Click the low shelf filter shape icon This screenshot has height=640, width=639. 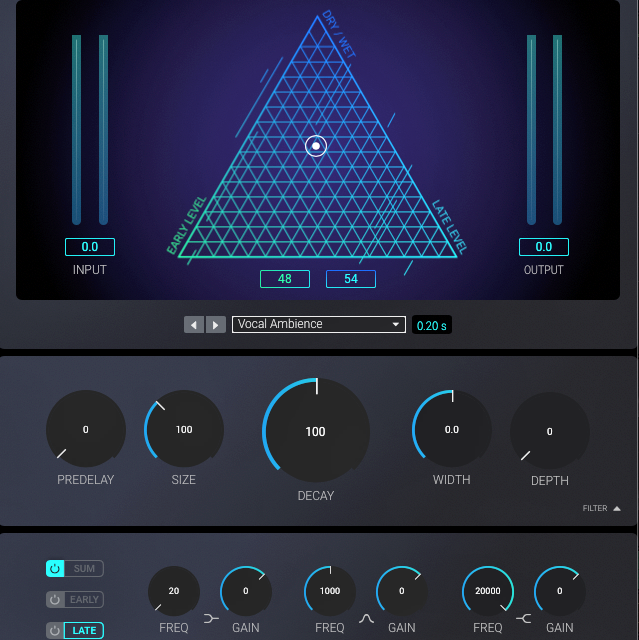point(211,619)
